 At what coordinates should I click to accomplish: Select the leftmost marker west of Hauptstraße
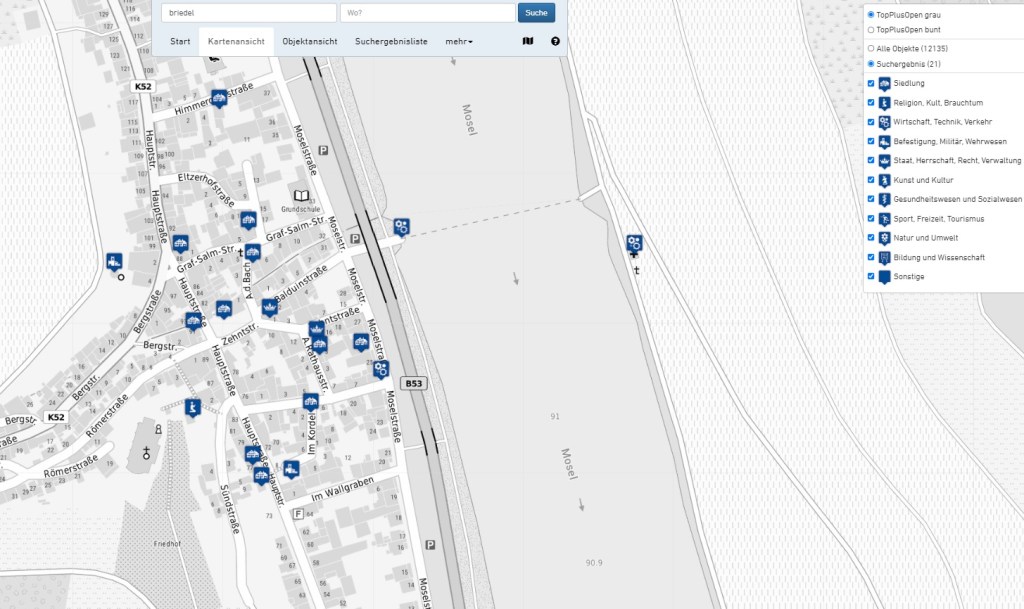click(x=114, y=262)
